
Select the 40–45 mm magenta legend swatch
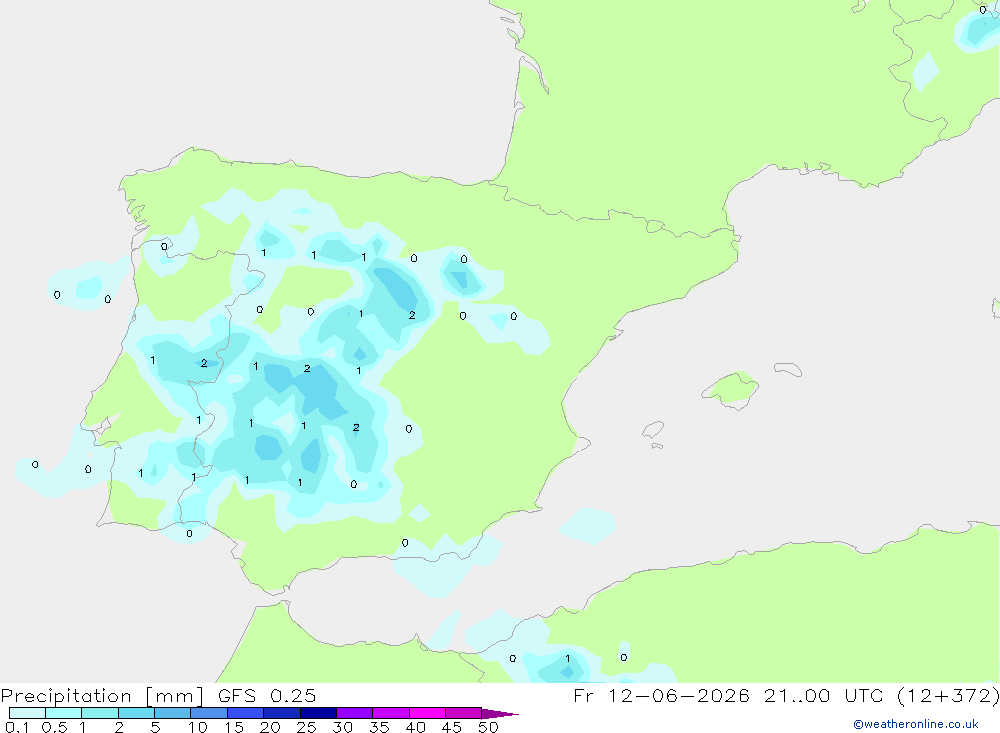coord(427,713)
